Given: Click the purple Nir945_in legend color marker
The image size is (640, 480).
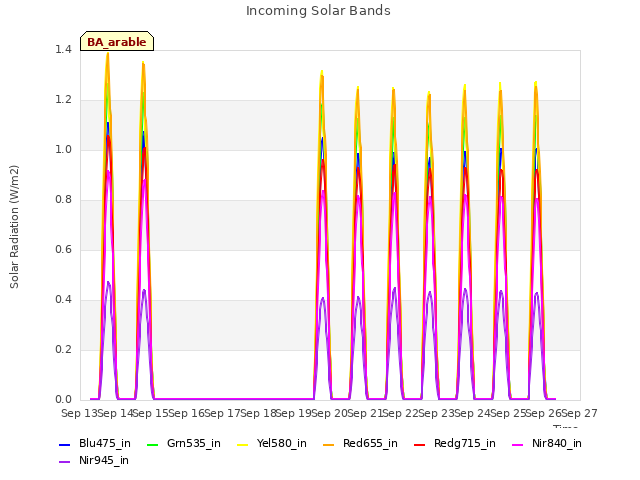Looking at the screenshot, I should click(64, 462).
